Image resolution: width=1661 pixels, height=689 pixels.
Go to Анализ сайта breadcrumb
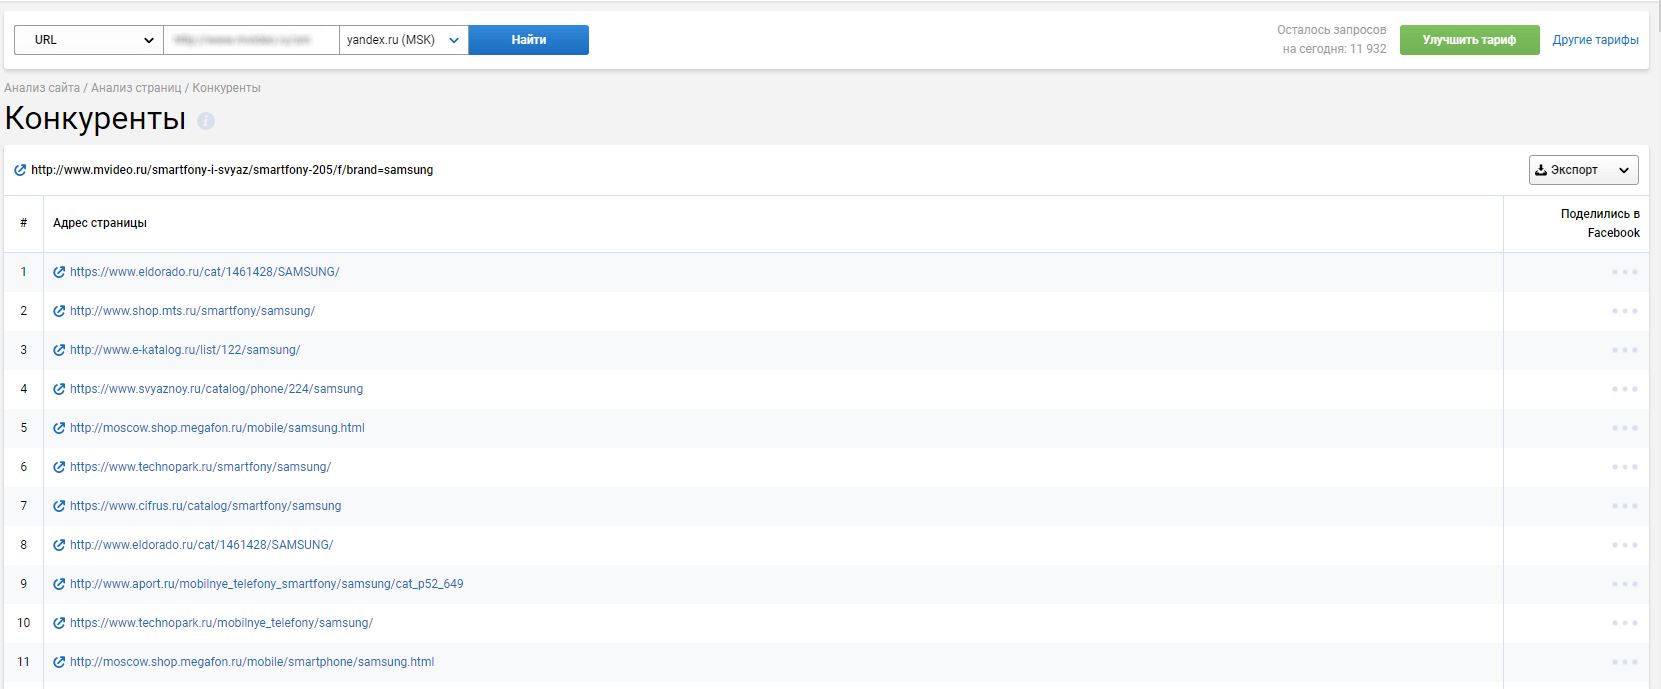pos(42,88)
